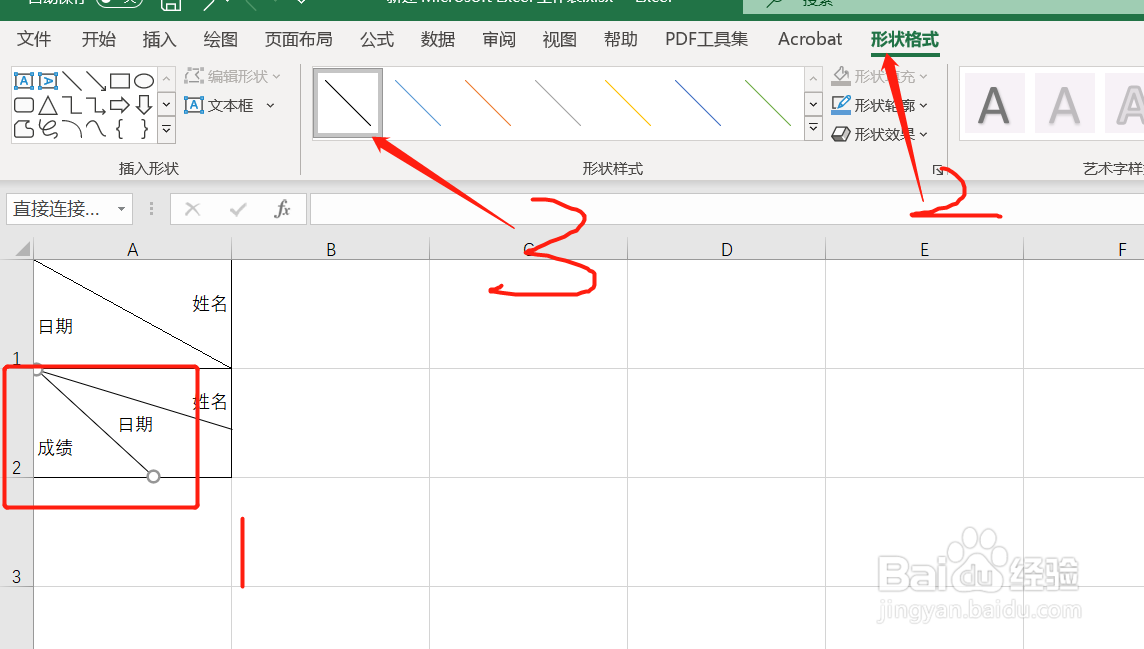Image resolution: width=1144 pixels, height=649 pixels.
Task: Open the Name Box dropdown arrow
Action: click(x=121, y=209)
